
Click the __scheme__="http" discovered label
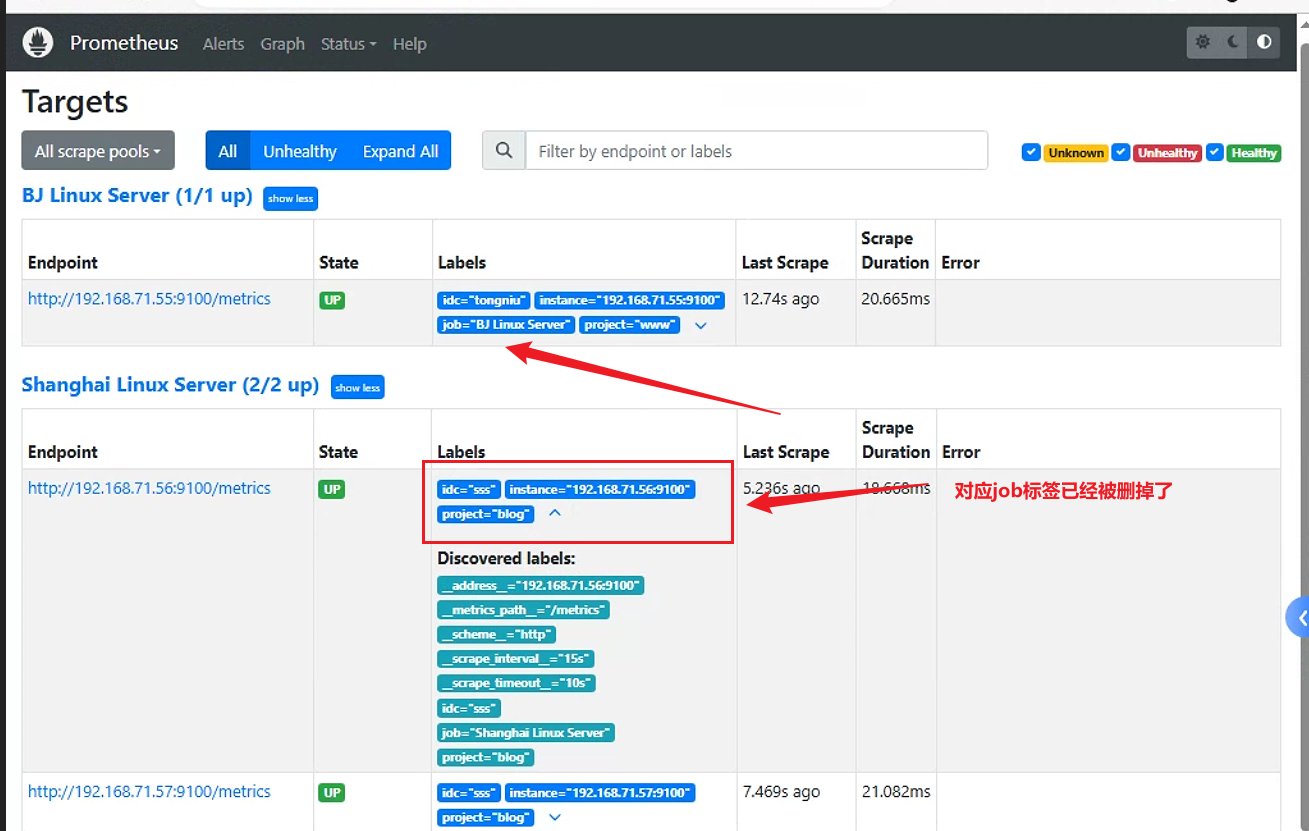pyautogui.click(x=496, y=635)
